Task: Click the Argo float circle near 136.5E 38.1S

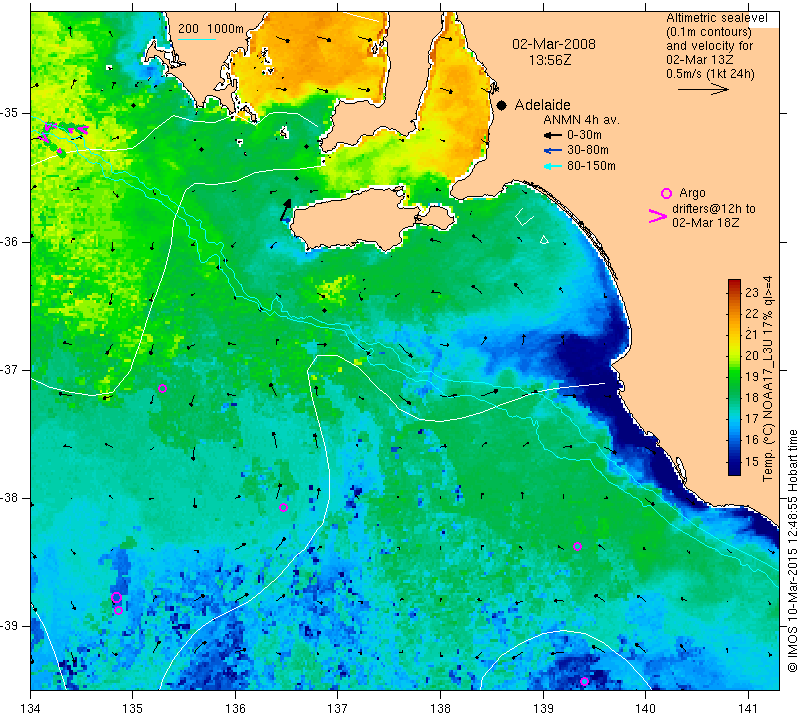Action: coord(284,507)
